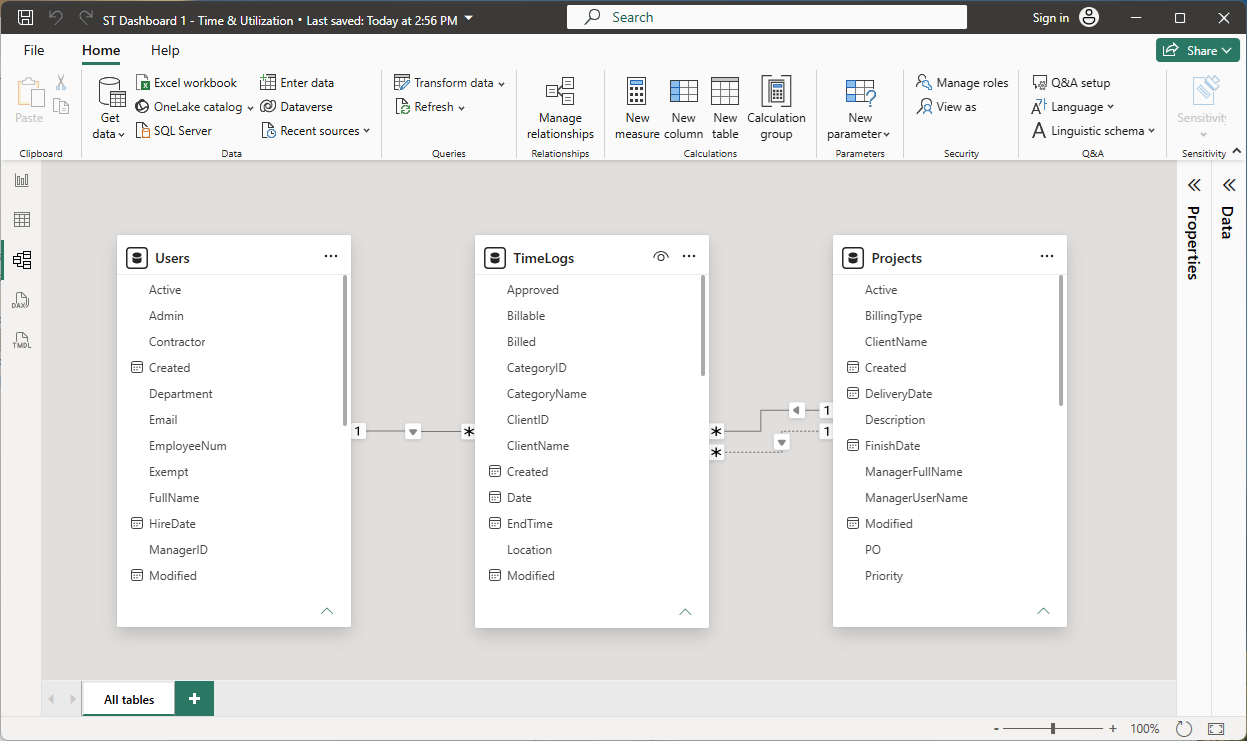Click Fit to screen icon
1247x741 pixels.
[1216, 729]
